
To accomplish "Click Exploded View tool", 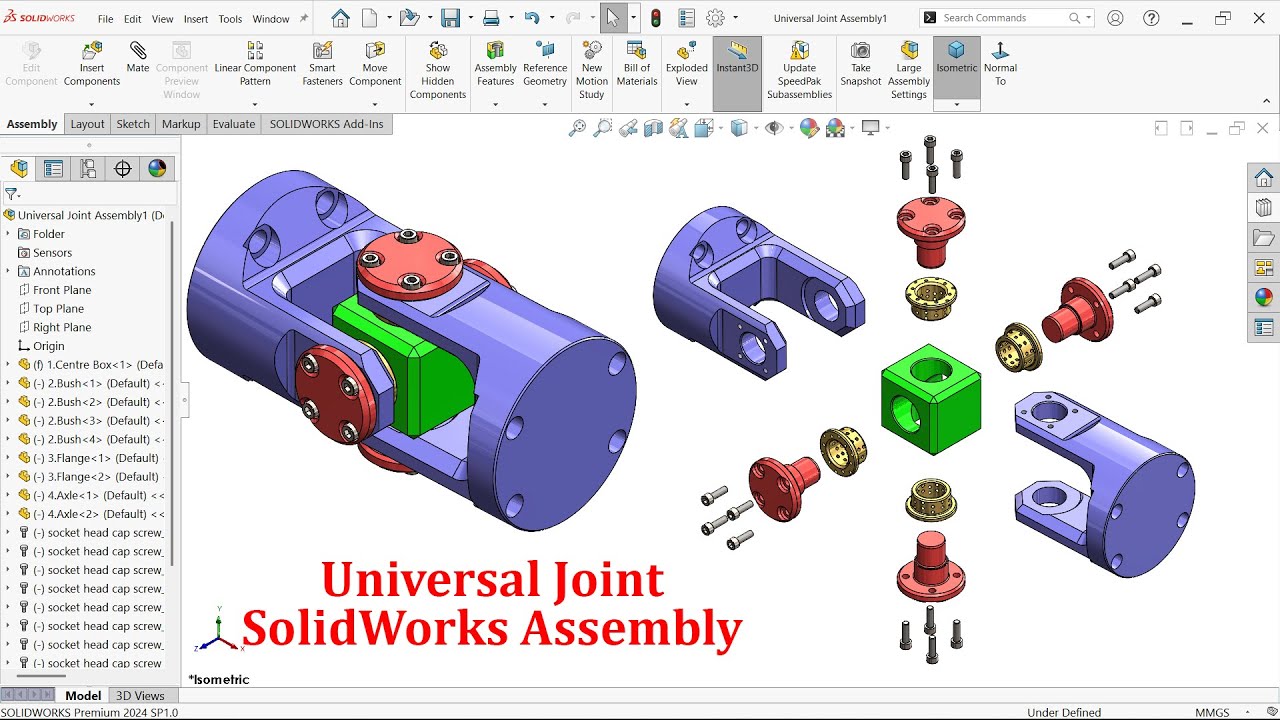I will pos(687,65).
